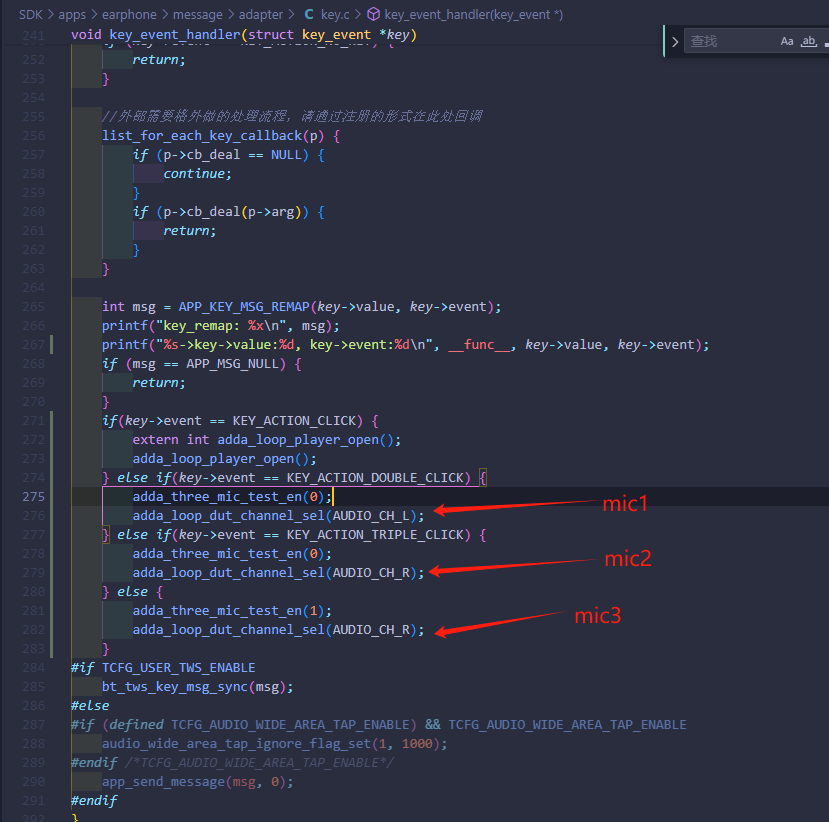
Task: Open the adapter breadcrumb folder
Action: pos(261,14)
